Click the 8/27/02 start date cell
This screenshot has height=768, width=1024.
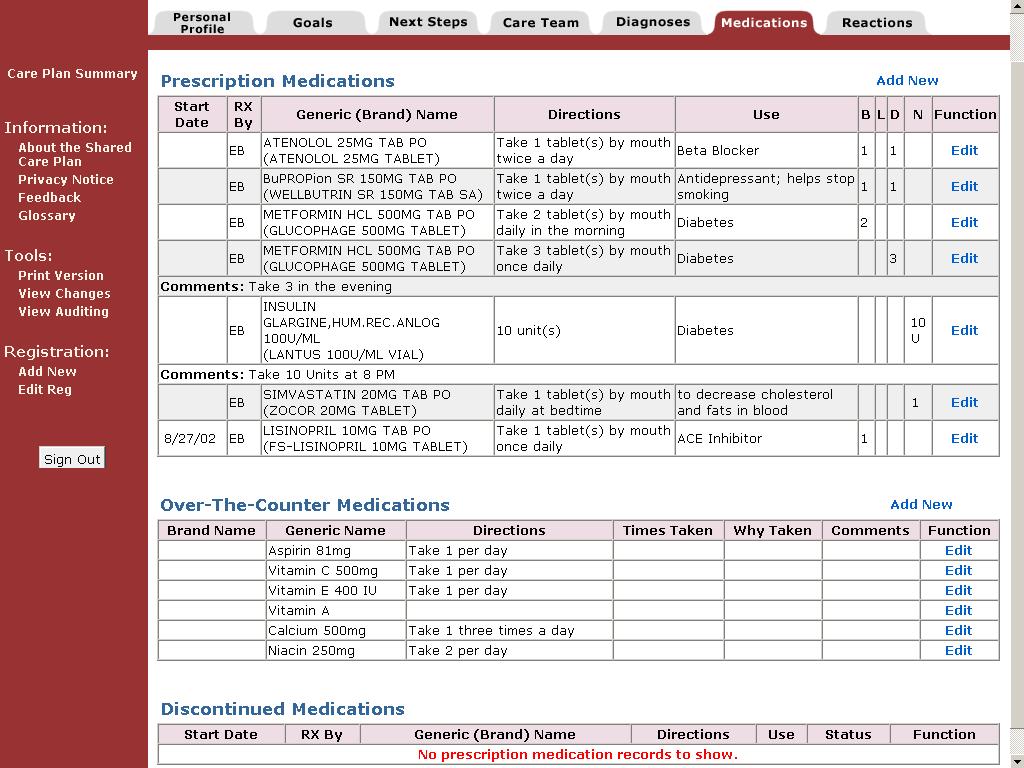pos(192,438)
